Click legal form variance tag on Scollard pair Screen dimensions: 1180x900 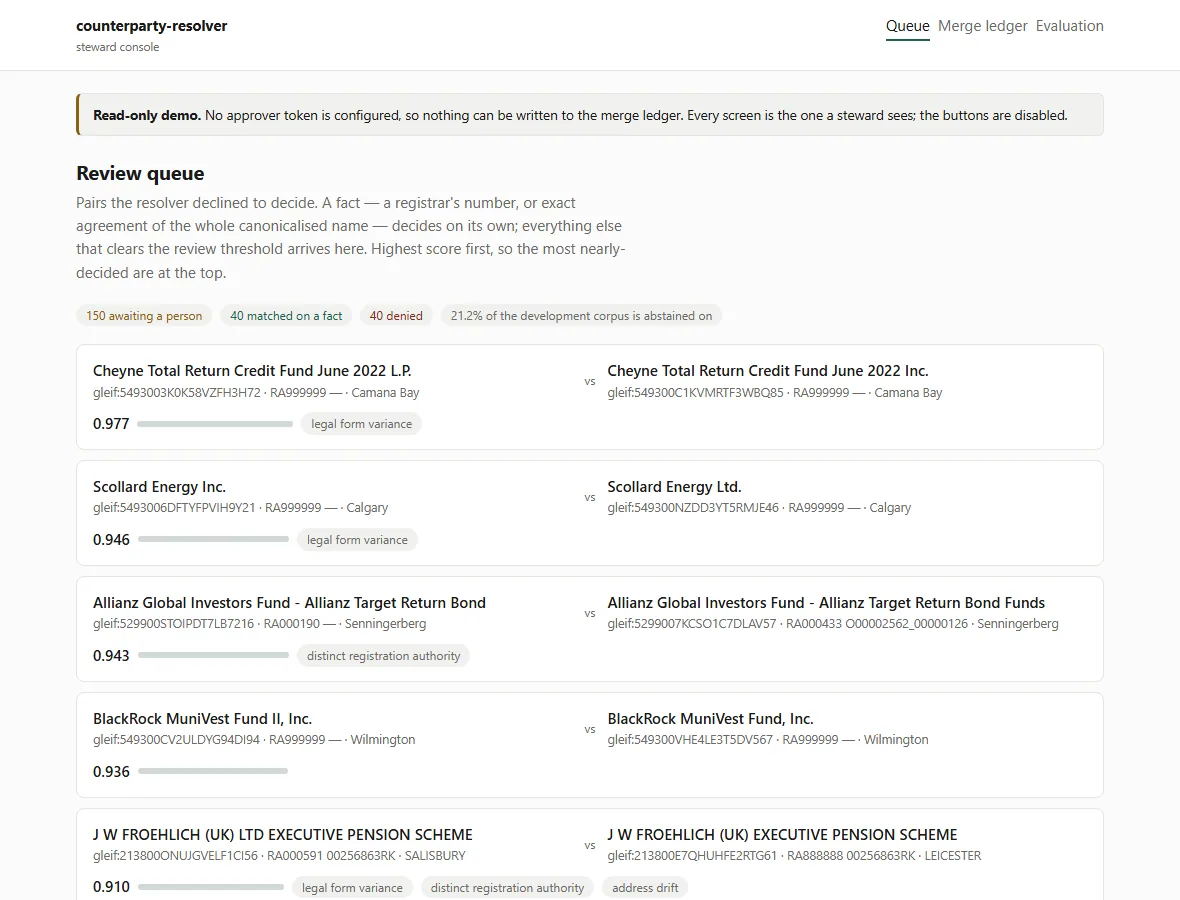pos(357,540)
